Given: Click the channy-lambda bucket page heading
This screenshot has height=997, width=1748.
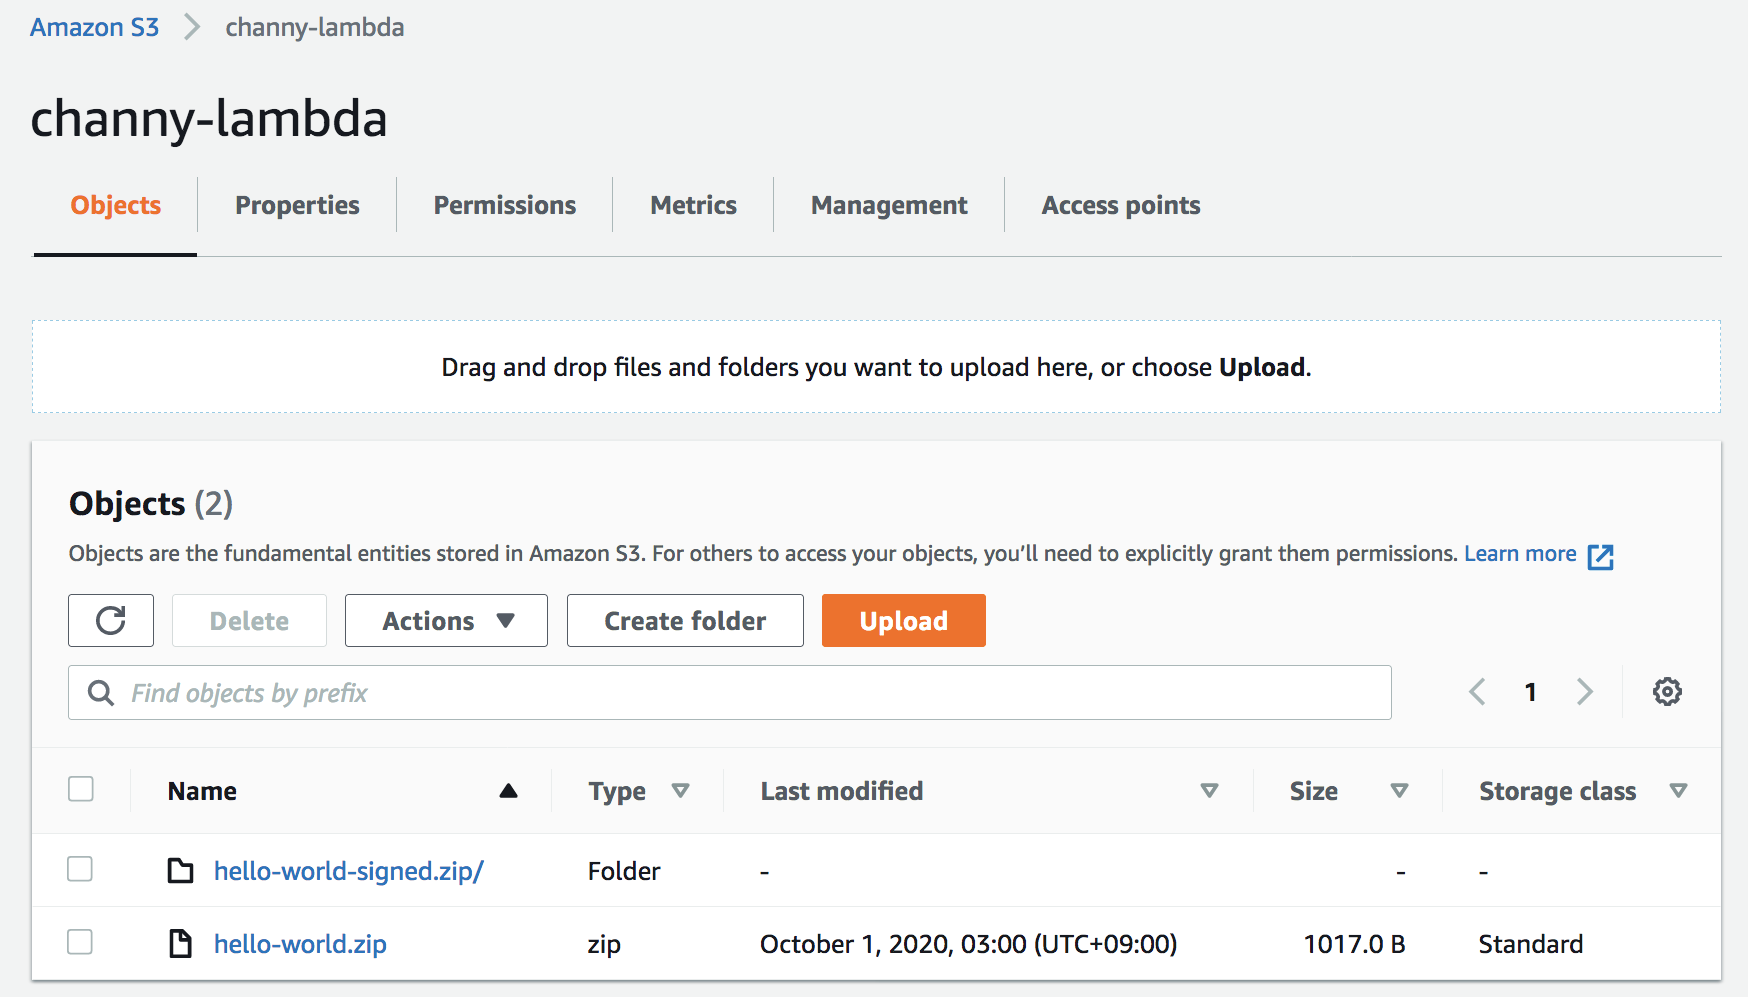Looking at the screenshot, I should 209,118.
